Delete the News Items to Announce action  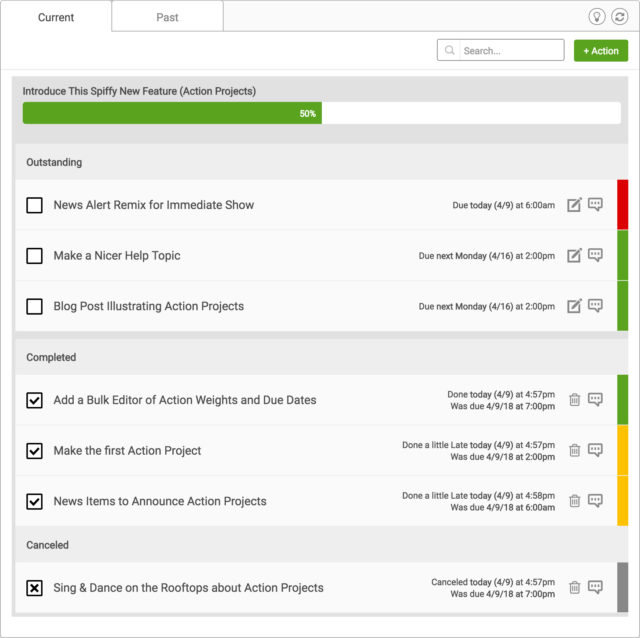click(x=574, y=501)
